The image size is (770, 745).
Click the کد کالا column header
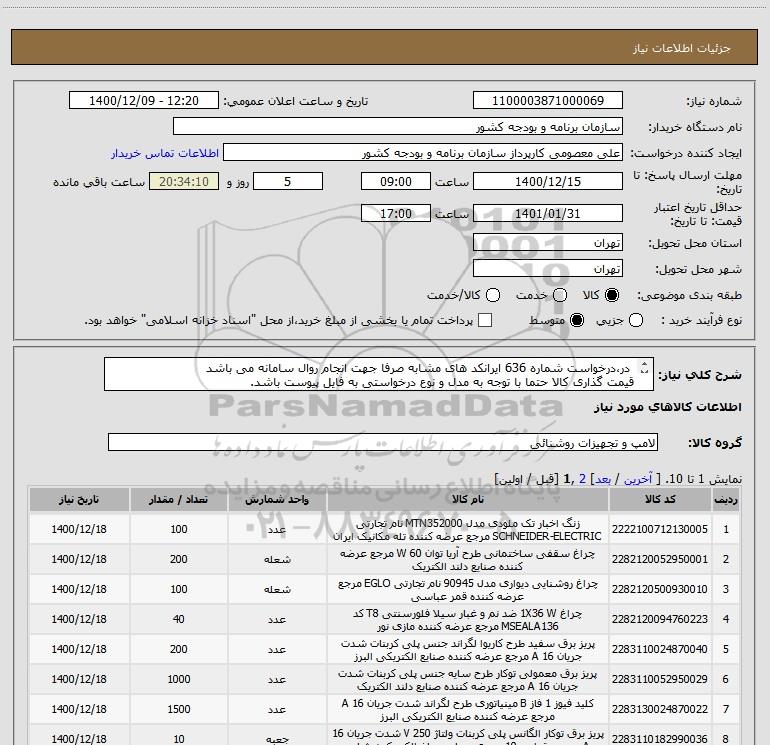coord(660,499)
